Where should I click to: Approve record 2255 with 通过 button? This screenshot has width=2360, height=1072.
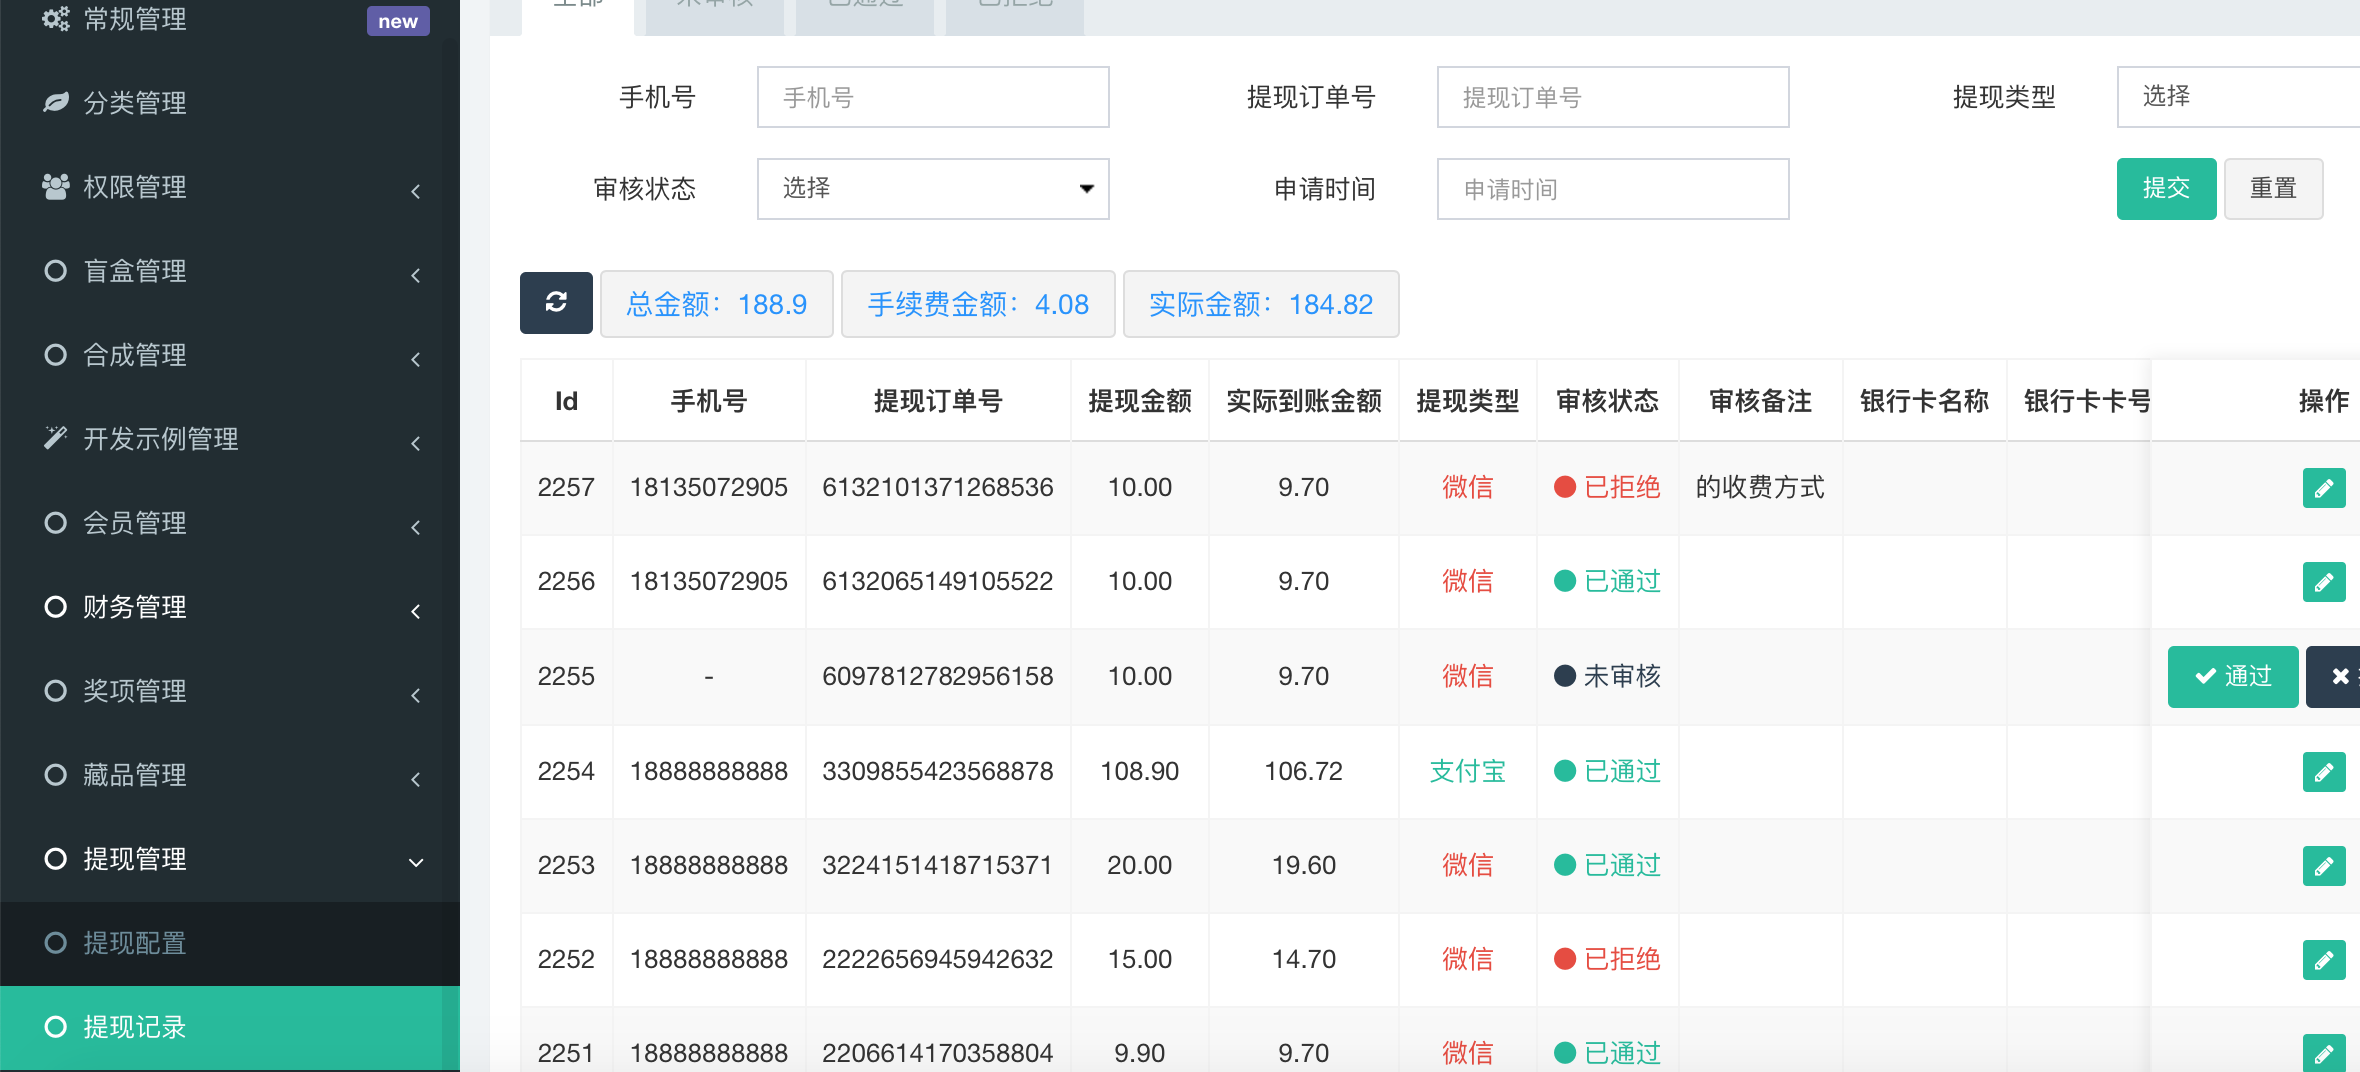click(2232, 677)
